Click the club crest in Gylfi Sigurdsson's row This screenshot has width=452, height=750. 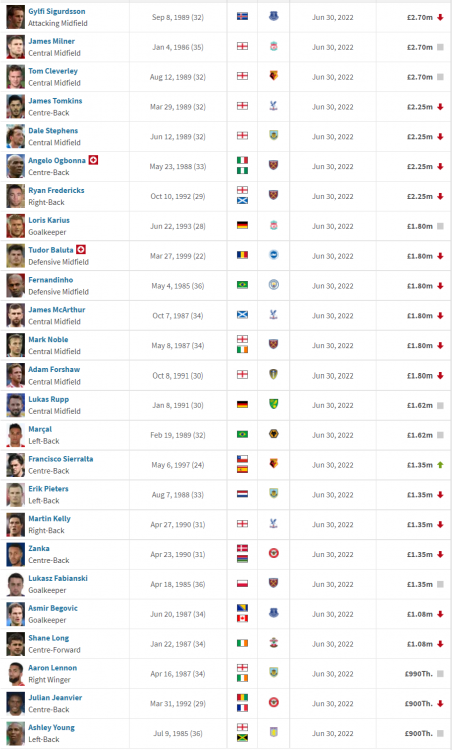[x=274, y=17]
